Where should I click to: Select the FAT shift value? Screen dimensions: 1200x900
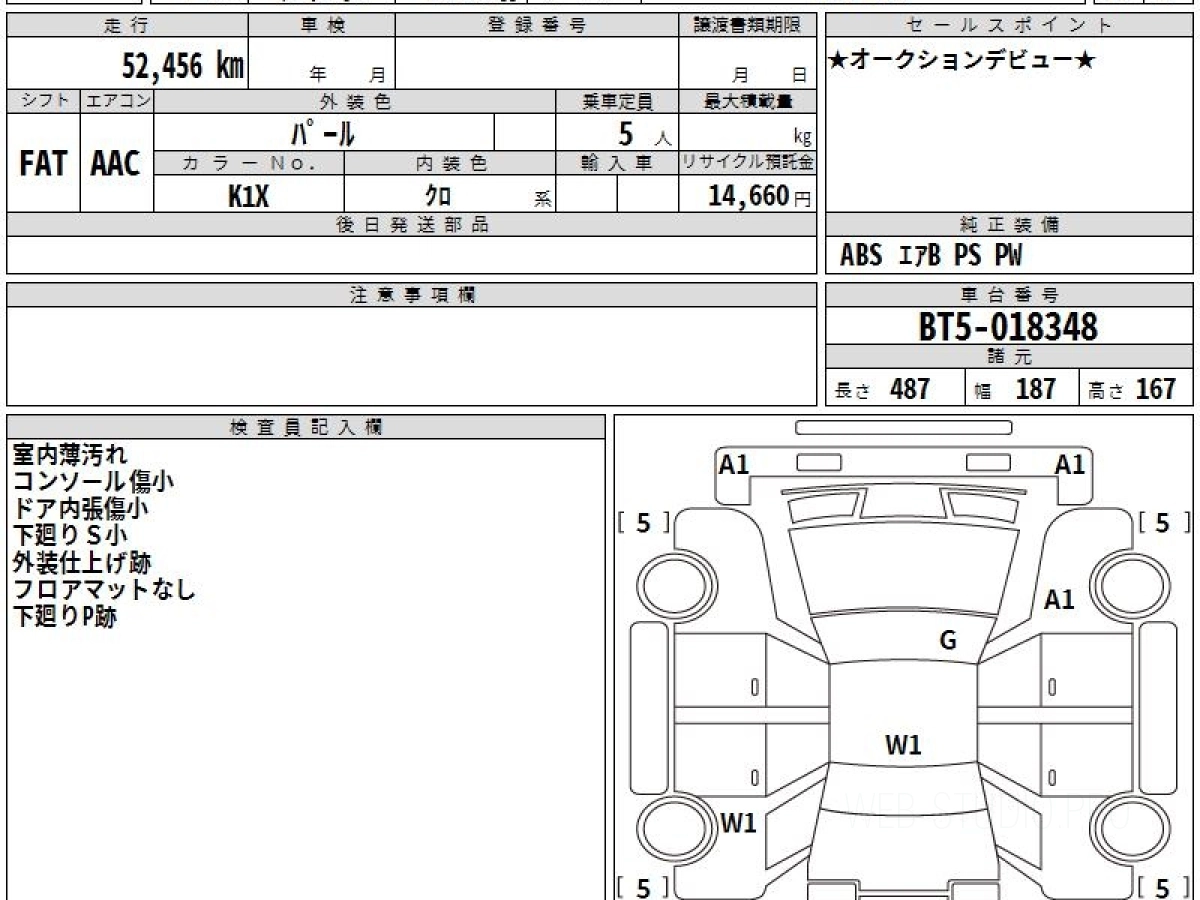tap(43, 164)
